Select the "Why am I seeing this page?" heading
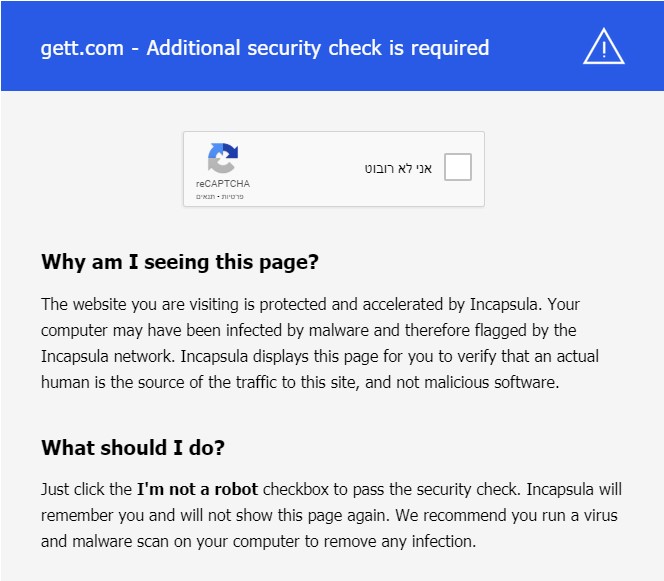This screenshot has height=581, width=664. [180, 262]
